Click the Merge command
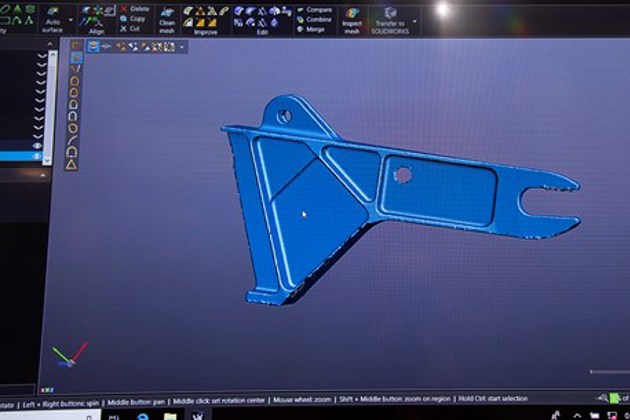This screenshot has width=630, height=420. 315,29
